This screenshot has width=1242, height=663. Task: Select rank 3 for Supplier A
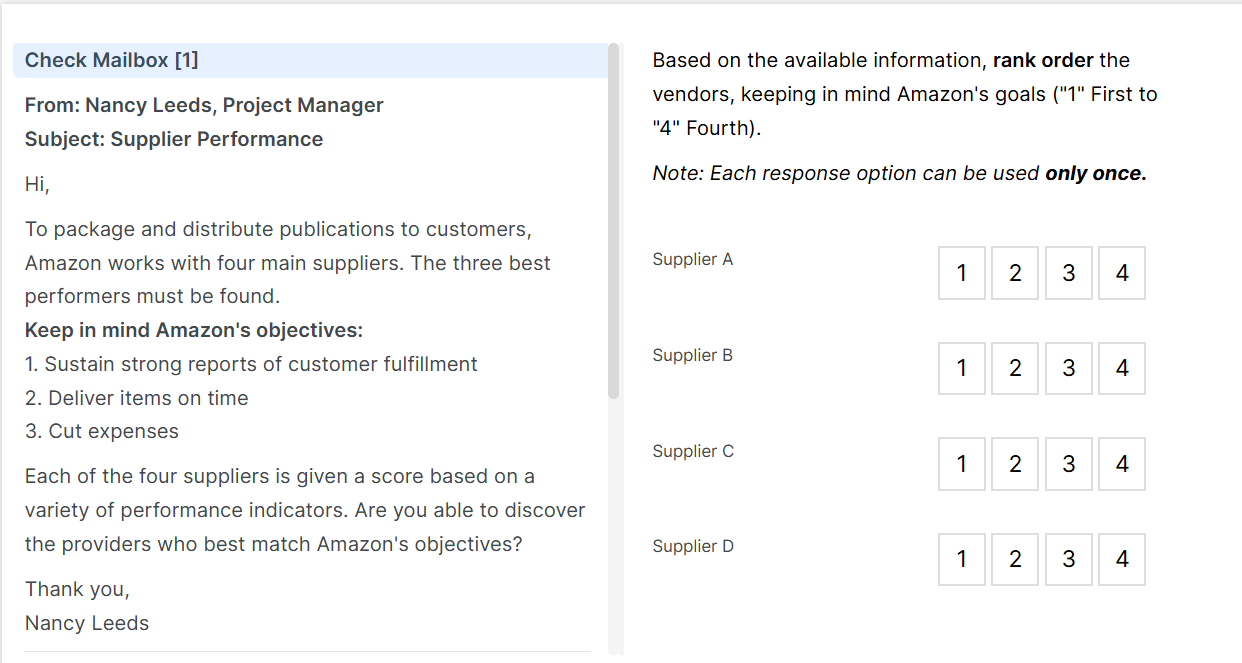pos(1069,273)
